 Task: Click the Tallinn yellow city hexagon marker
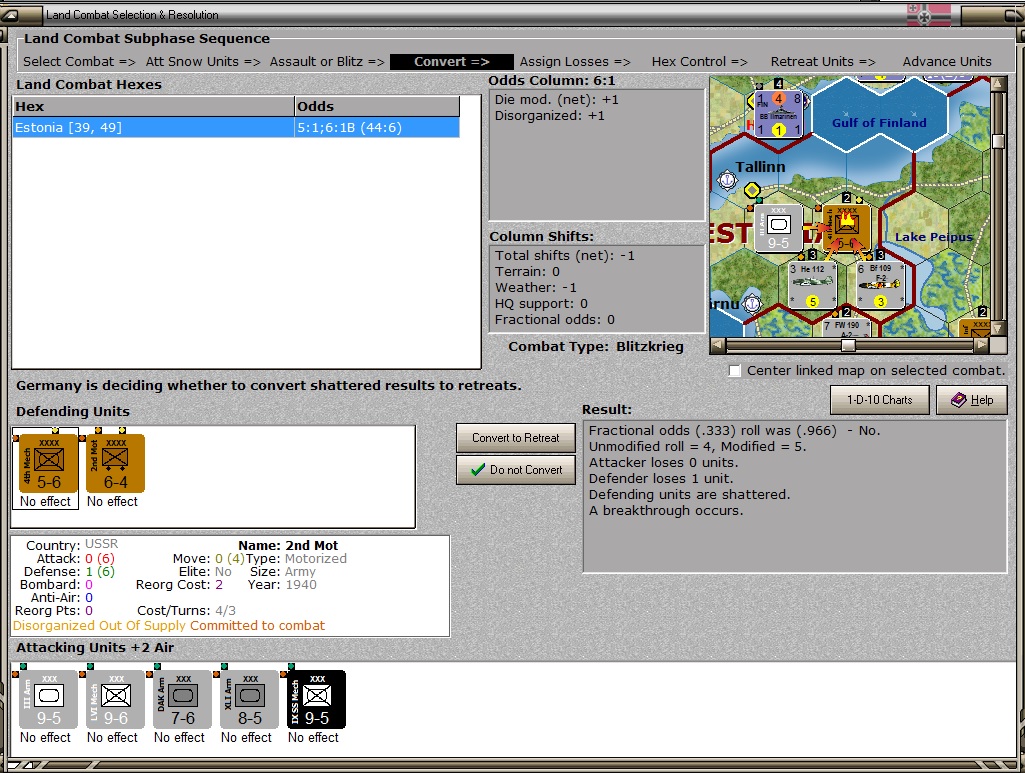click(x=752, y=190)
